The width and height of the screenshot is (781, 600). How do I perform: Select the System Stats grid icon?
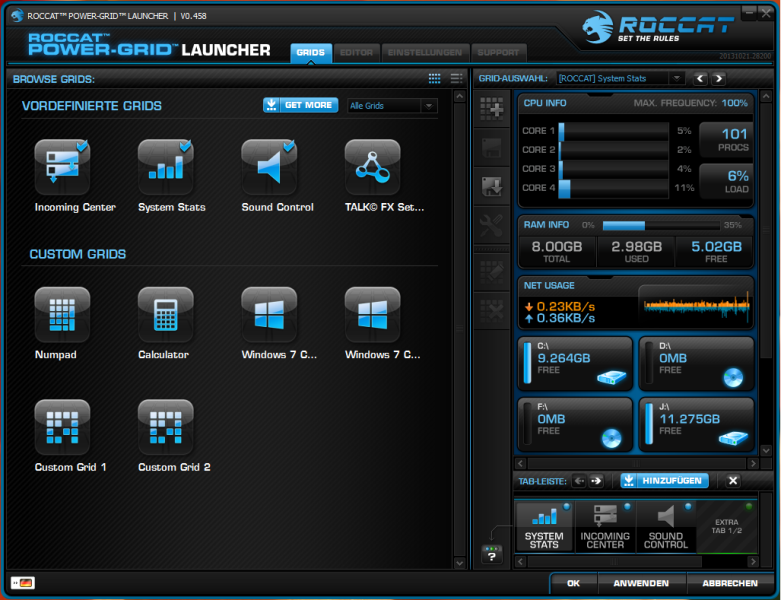(165, 168)
